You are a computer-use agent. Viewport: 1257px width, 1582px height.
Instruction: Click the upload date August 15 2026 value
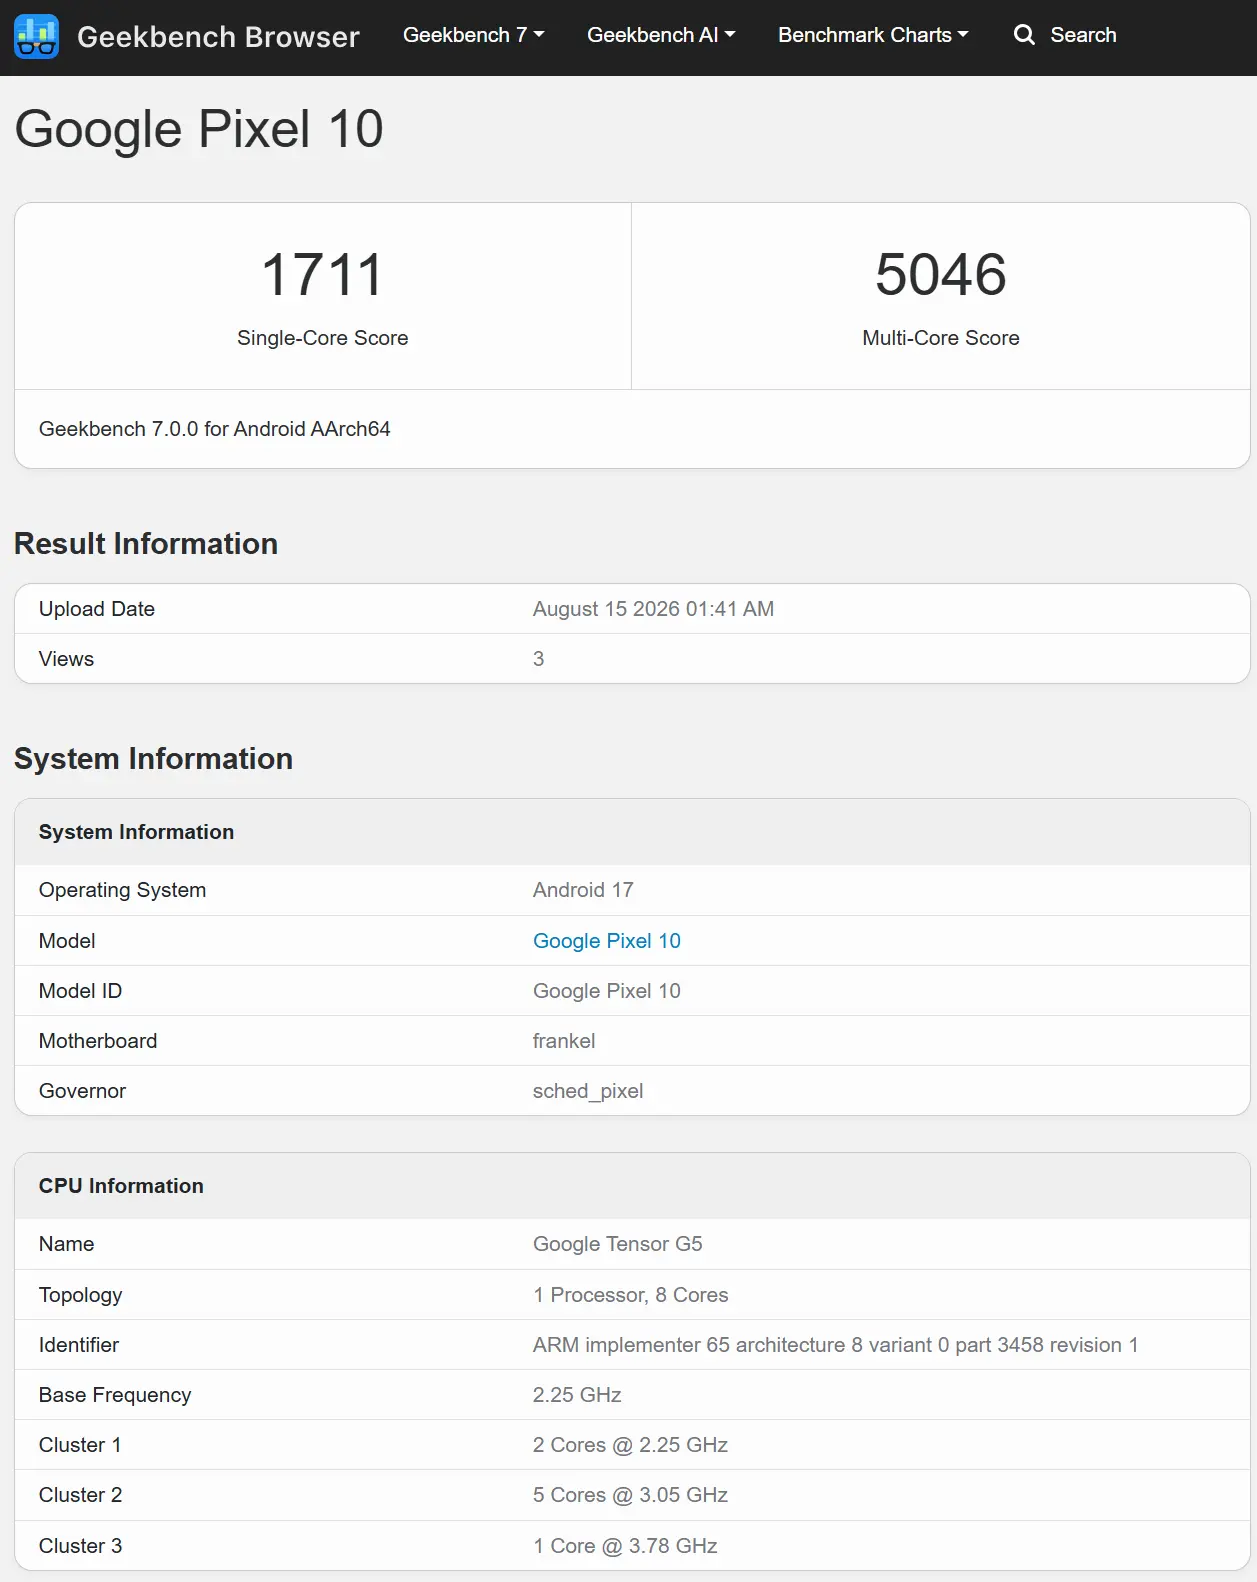[x=653, y=609]
